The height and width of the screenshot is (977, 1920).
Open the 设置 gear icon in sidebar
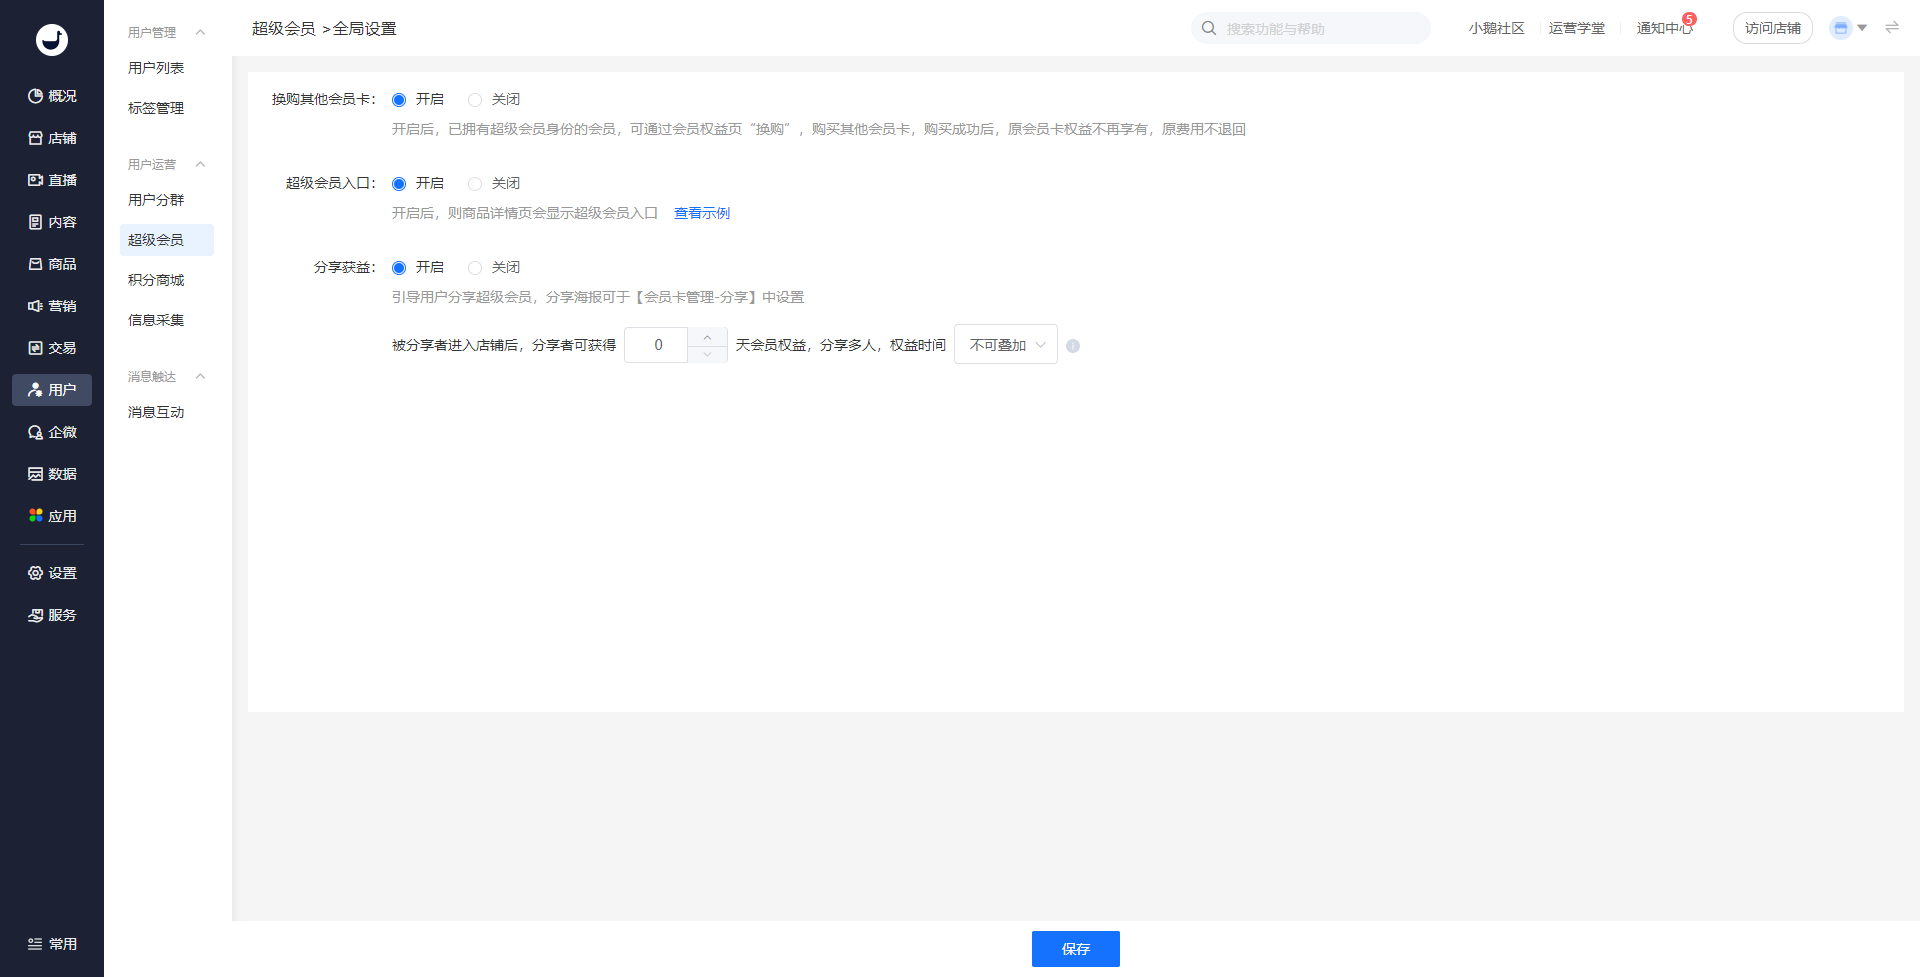36,573
